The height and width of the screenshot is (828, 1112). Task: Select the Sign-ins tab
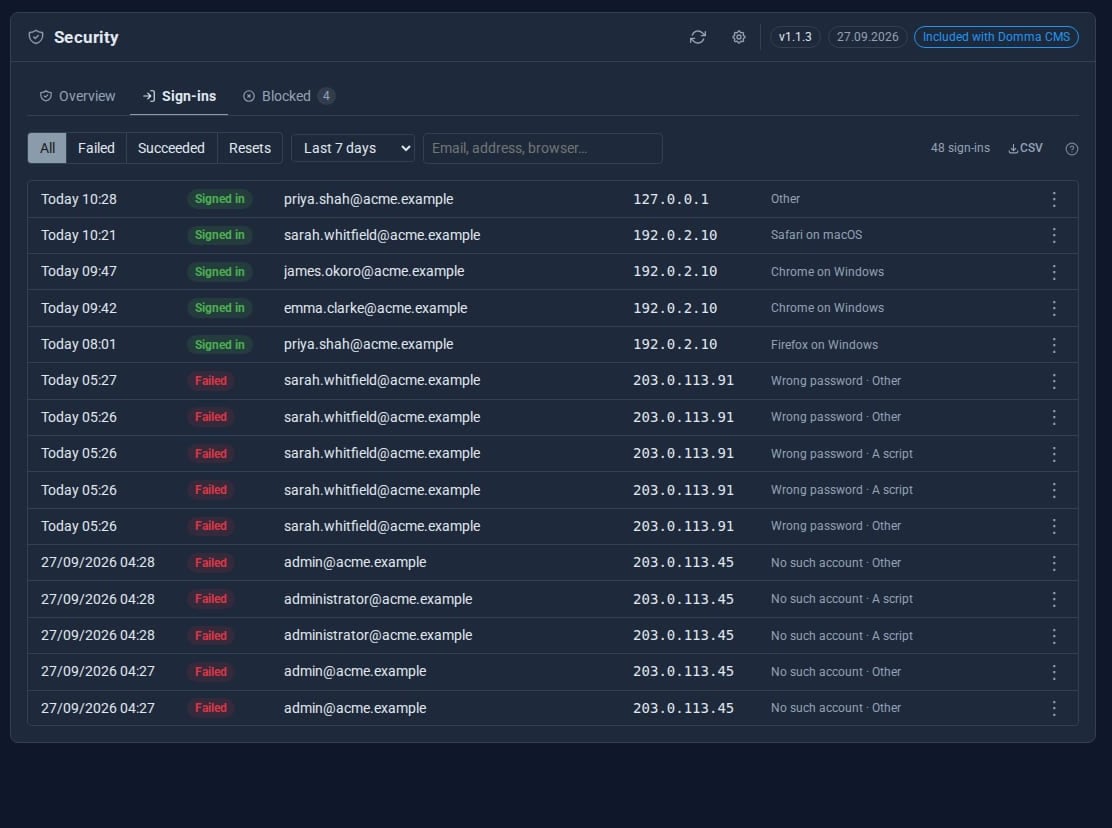coord(179,96)
